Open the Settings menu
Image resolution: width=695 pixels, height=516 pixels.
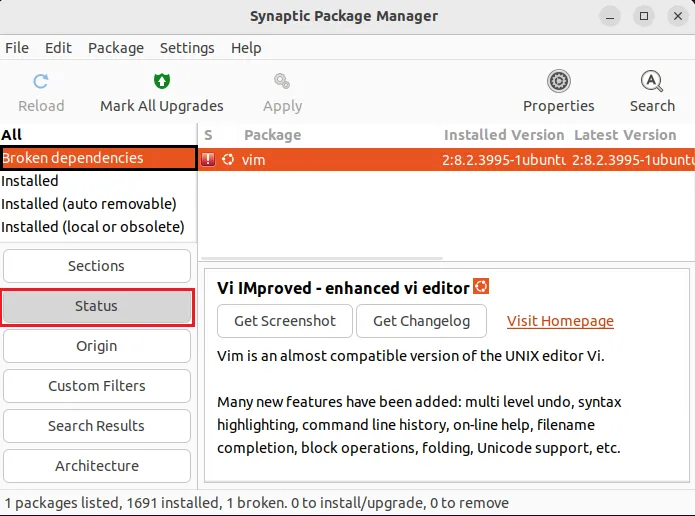[x=187, y=47]
